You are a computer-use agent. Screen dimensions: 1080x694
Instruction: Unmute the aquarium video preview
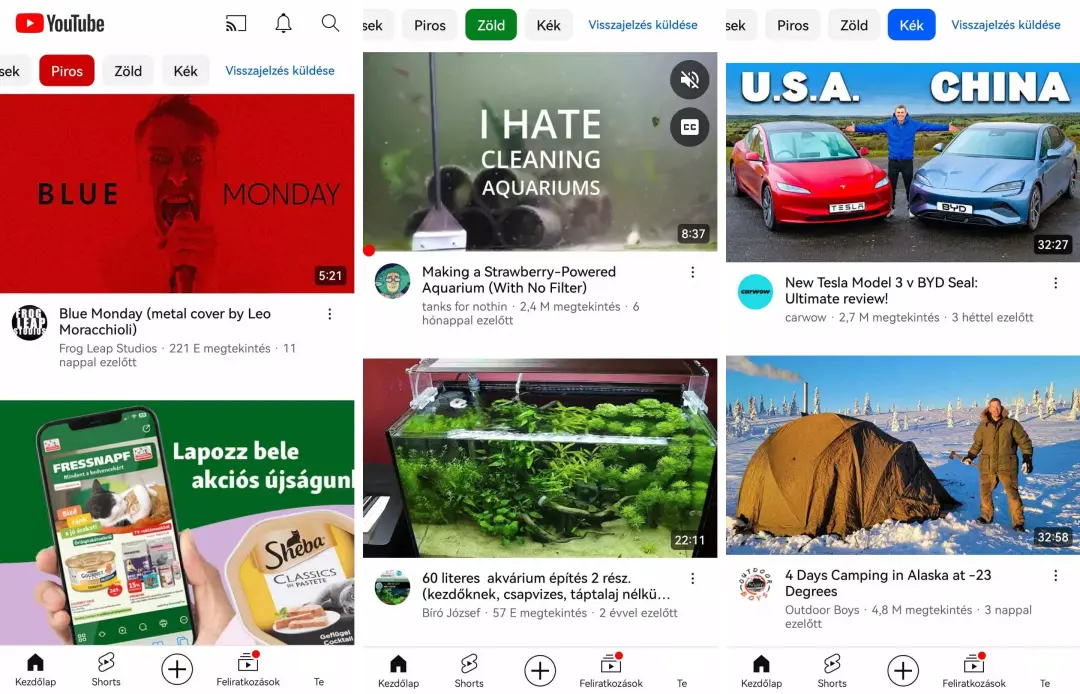[689, 80]
